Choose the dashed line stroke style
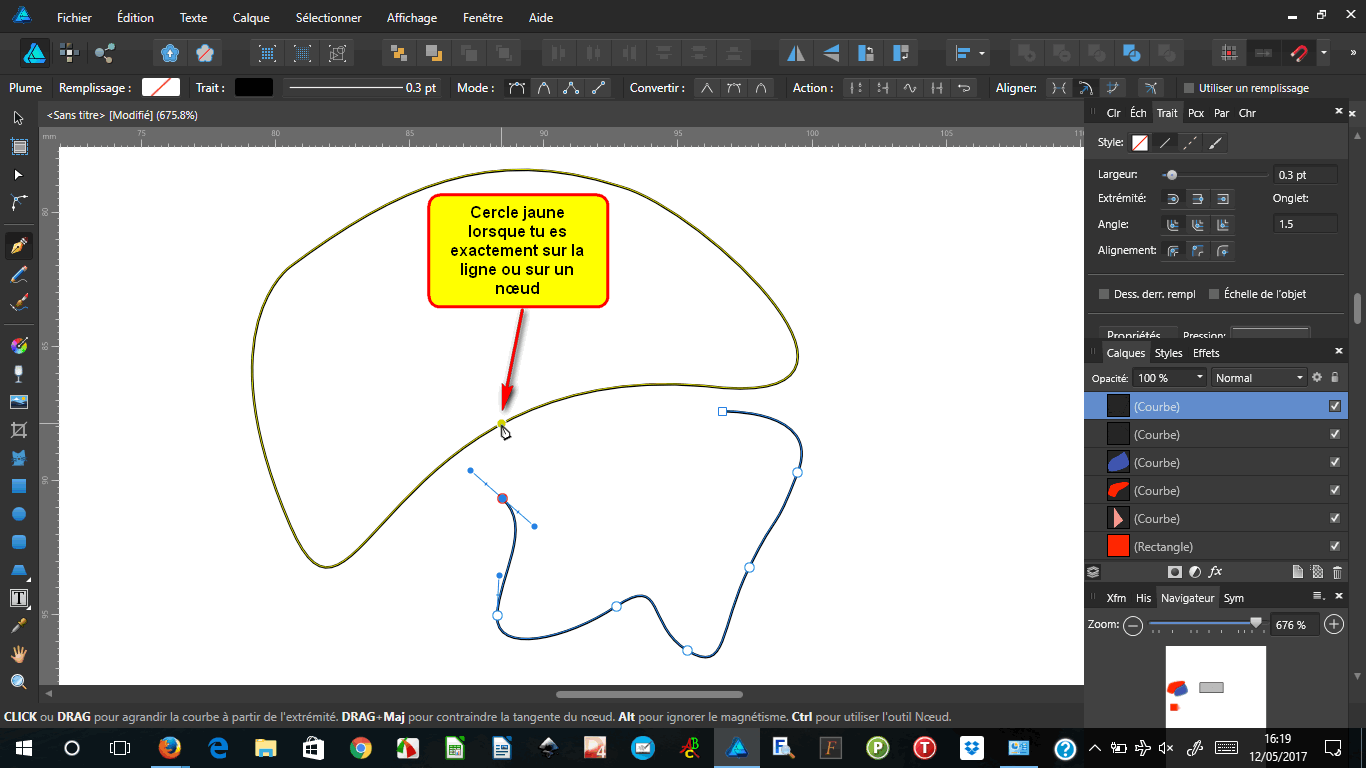 [1190, 143]
